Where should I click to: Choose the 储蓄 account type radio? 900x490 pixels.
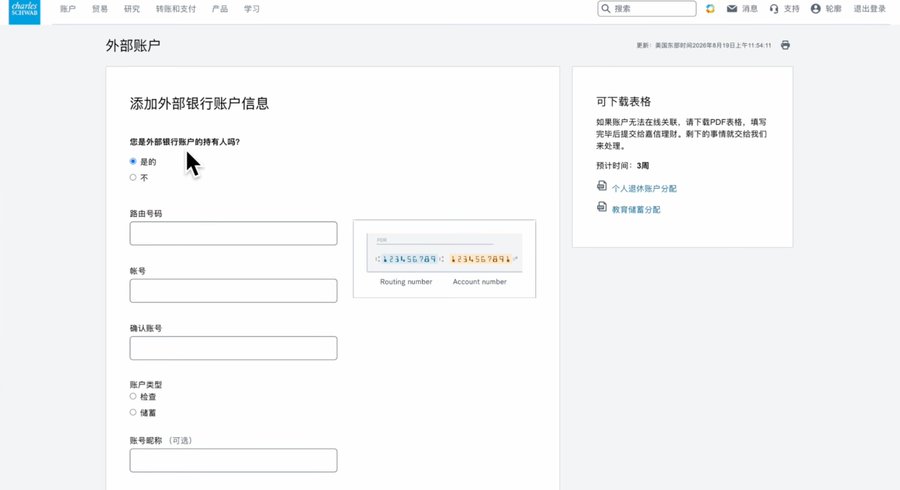133,412
